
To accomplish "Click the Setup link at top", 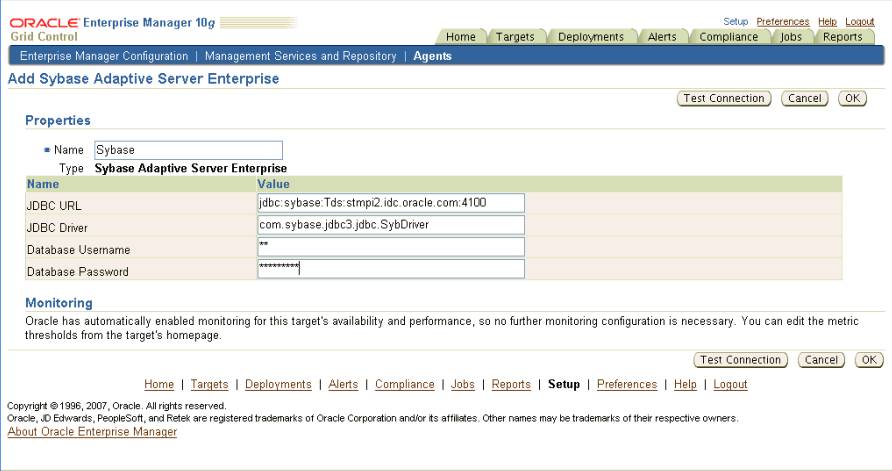I will click(x=736, y=22).
